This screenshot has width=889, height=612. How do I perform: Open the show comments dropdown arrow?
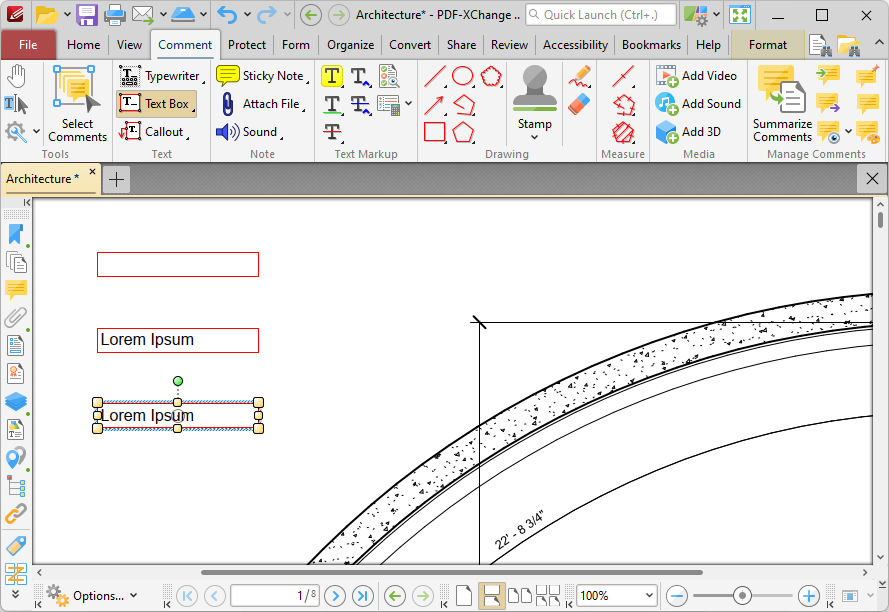[x=848, y=132]
